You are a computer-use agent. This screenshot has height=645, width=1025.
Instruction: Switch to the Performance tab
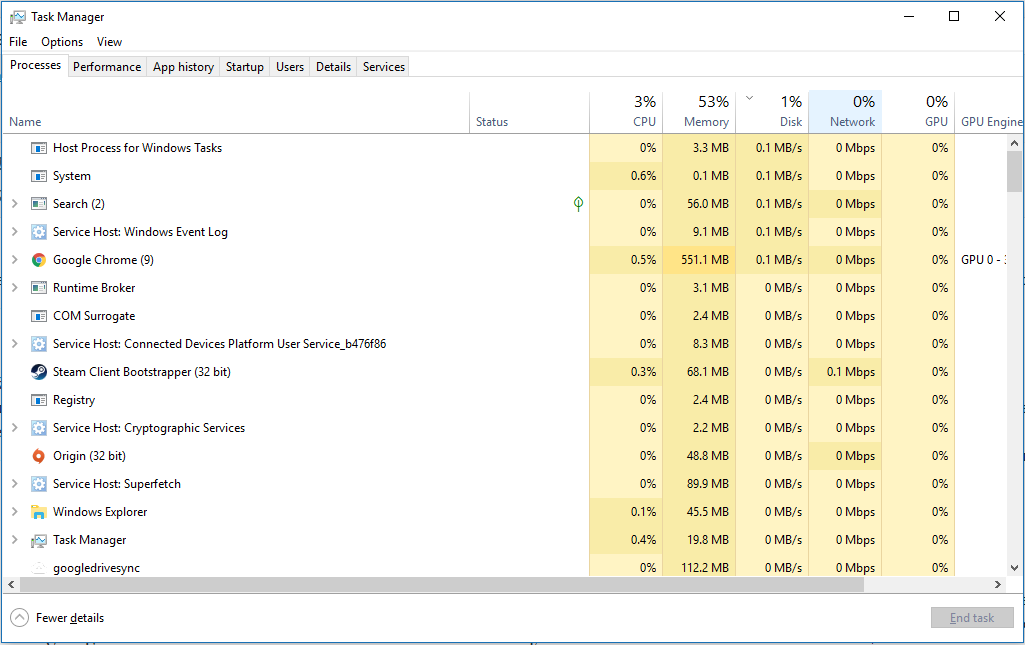tap(107, 67)
